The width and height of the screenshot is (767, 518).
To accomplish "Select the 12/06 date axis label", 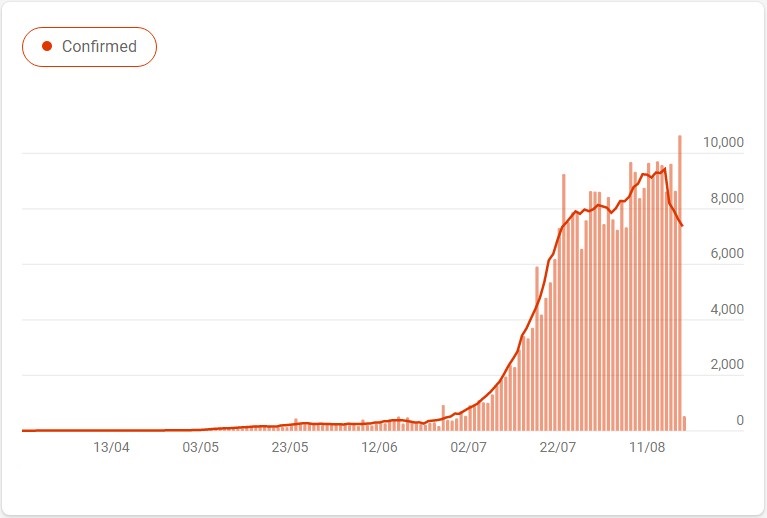I will coord(379,448).
